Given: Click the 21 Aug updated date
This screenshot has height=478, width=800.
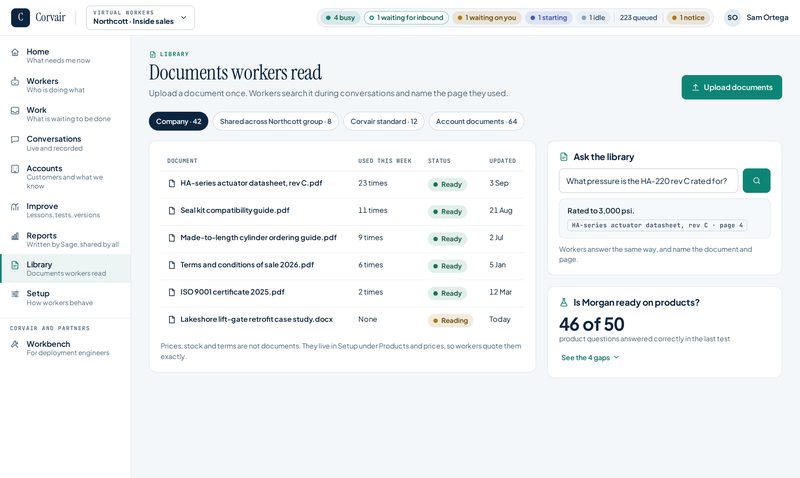Looking at the screenshot, I should (501, 210).
